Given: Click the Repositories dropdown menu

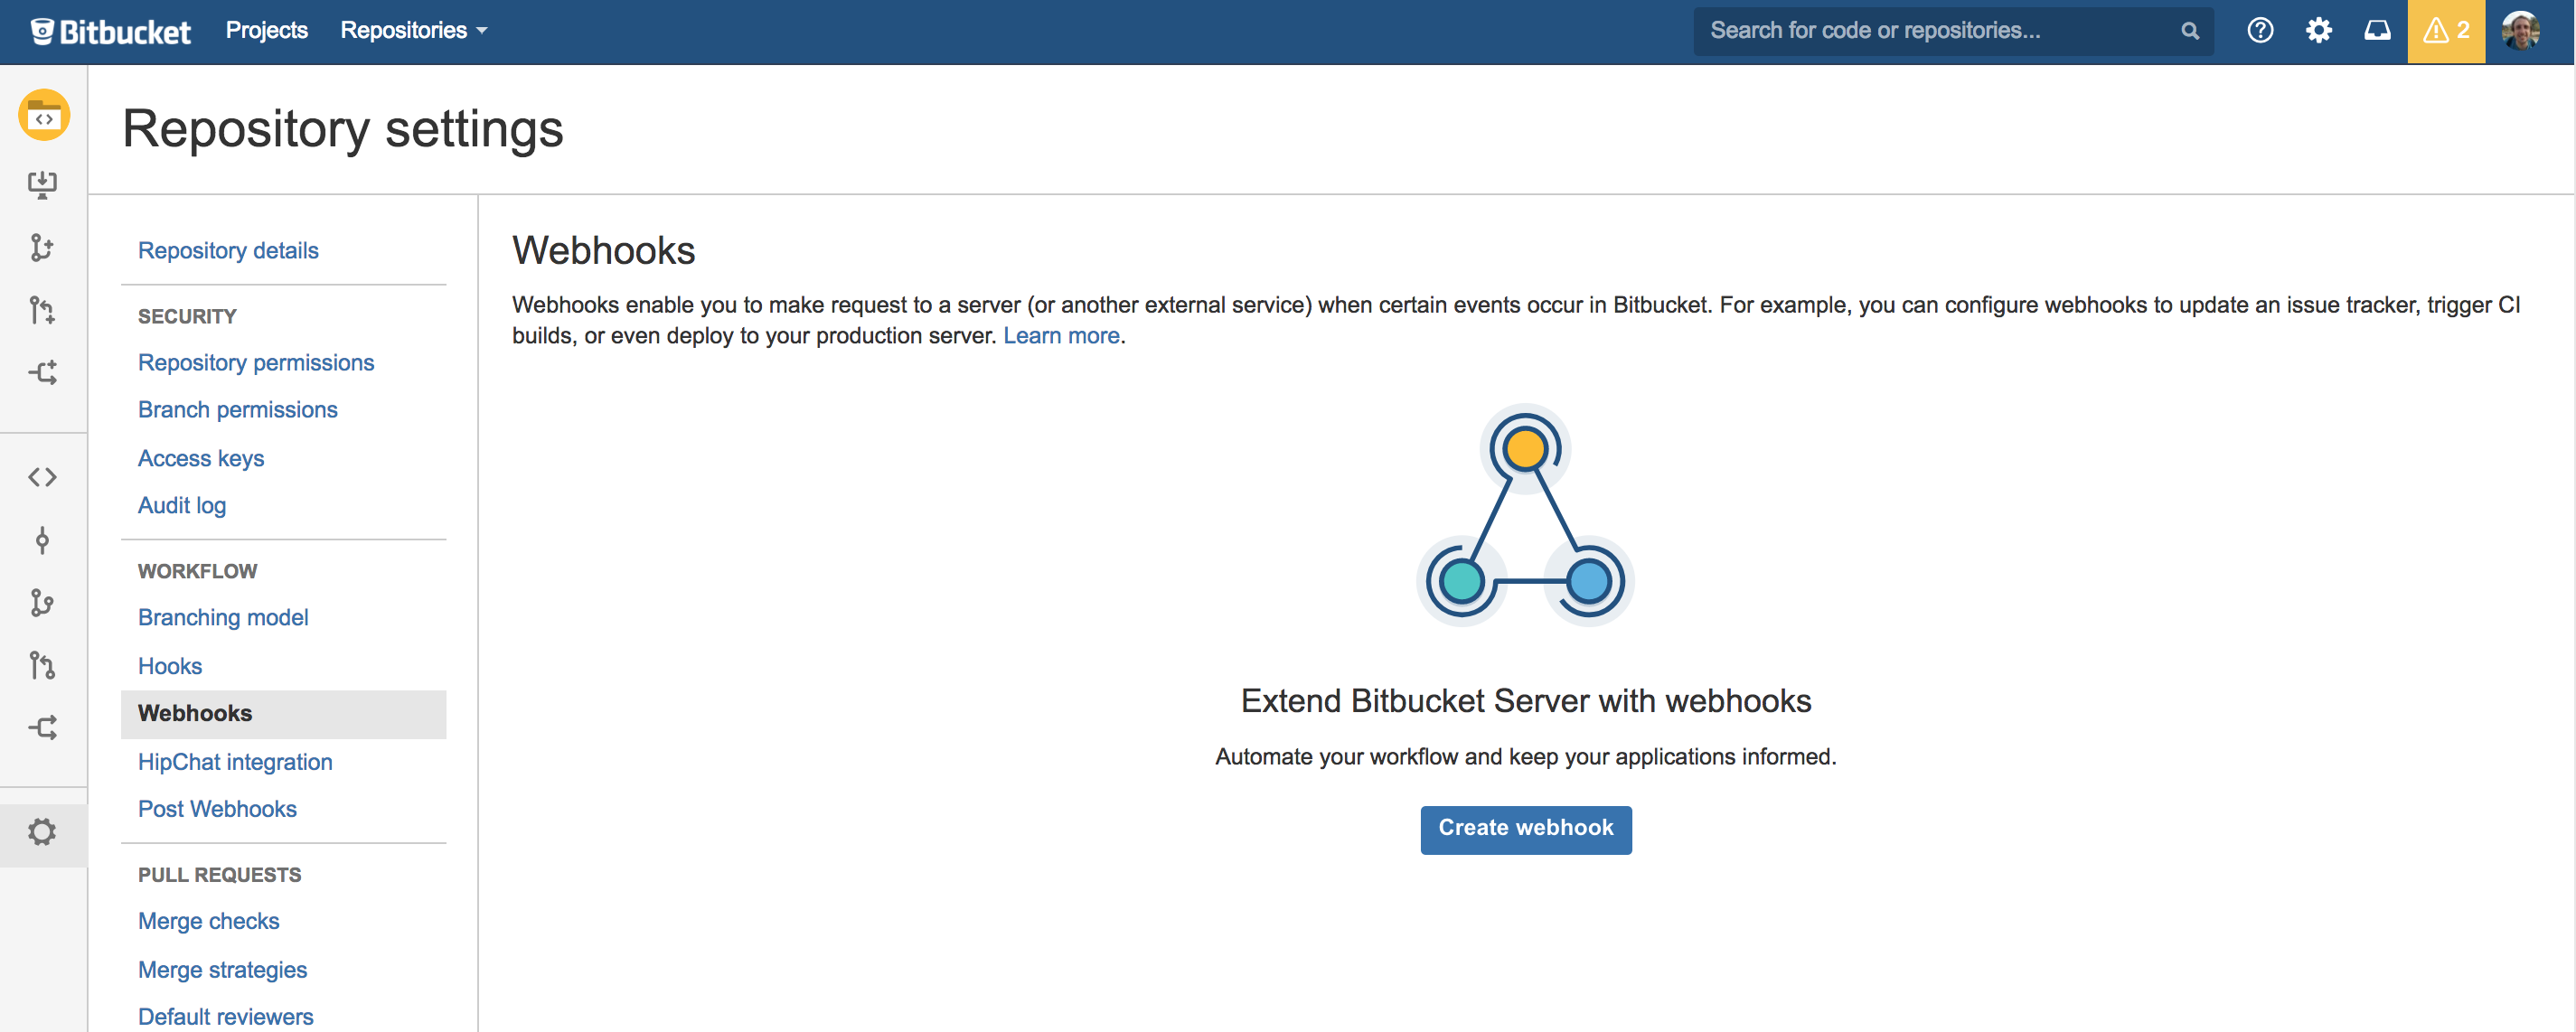Looking at the screenshot, I should coord(412,30).
